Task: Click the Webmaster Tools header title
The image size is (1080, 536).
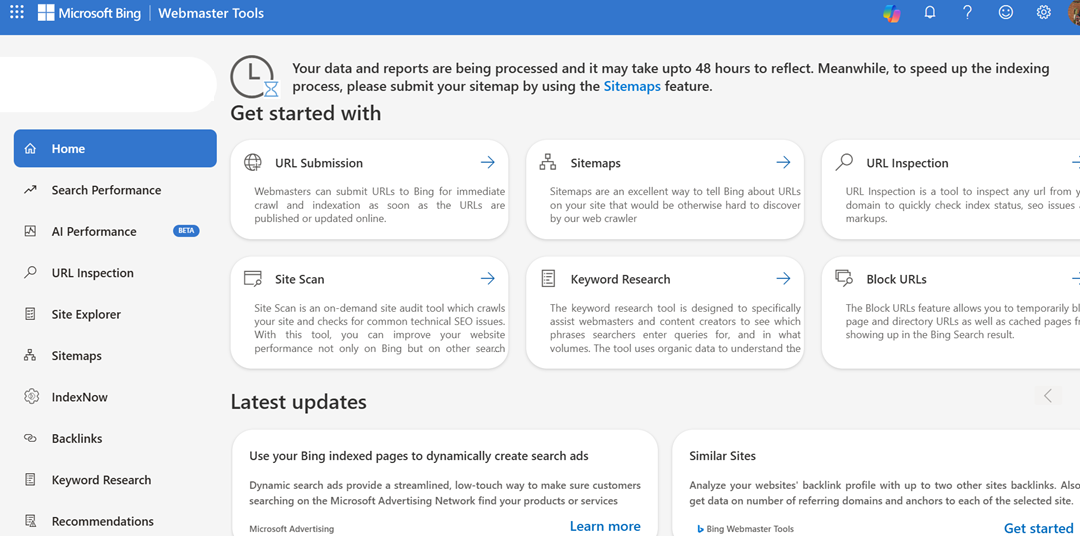Action: coord(211,13)
